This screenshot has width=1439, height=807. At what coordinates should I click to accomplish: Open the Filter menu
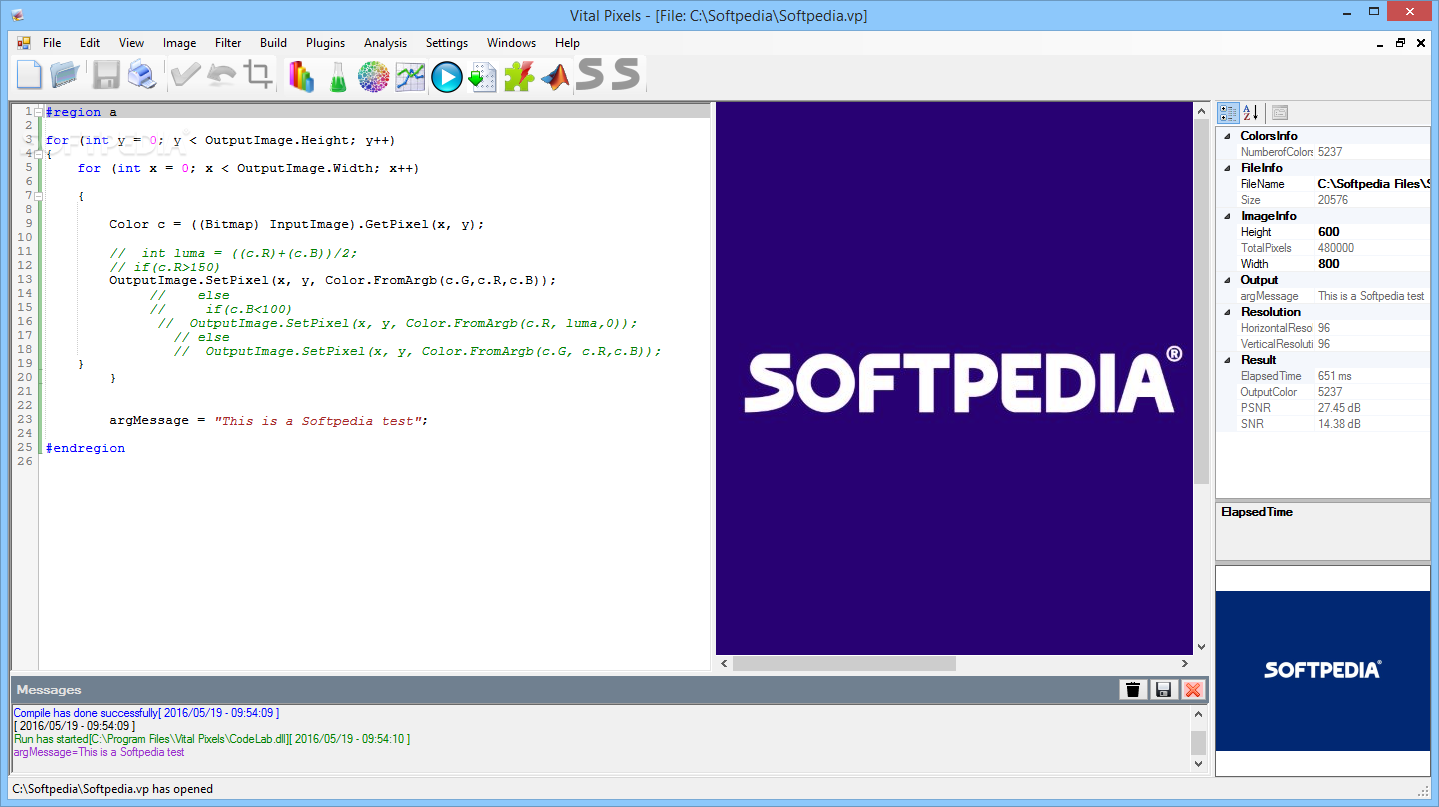[228, 43]
